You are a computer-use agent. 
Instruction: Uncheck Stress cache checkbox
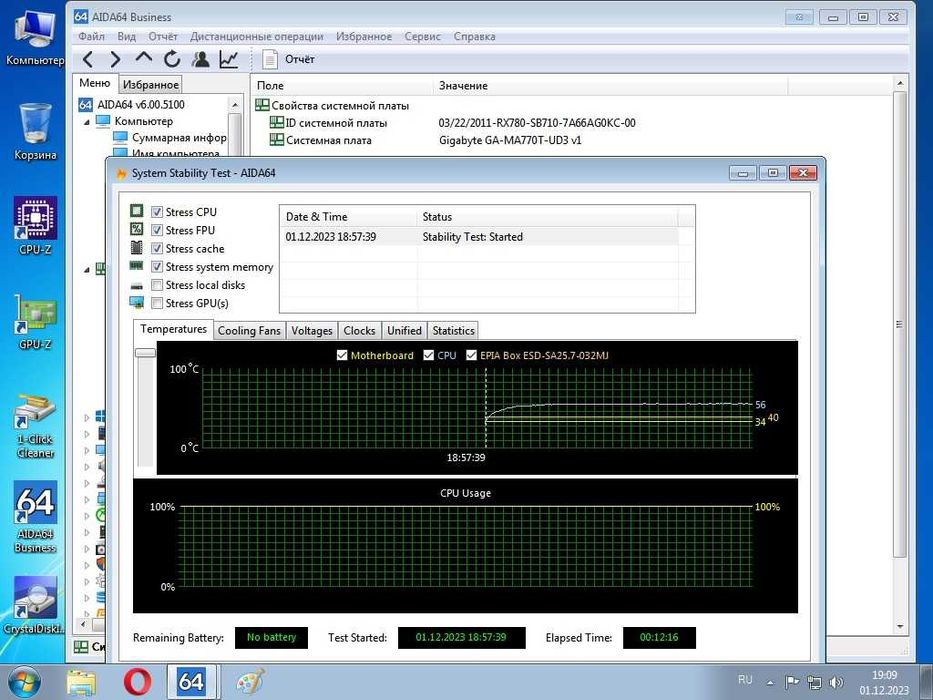click(157, 248)
